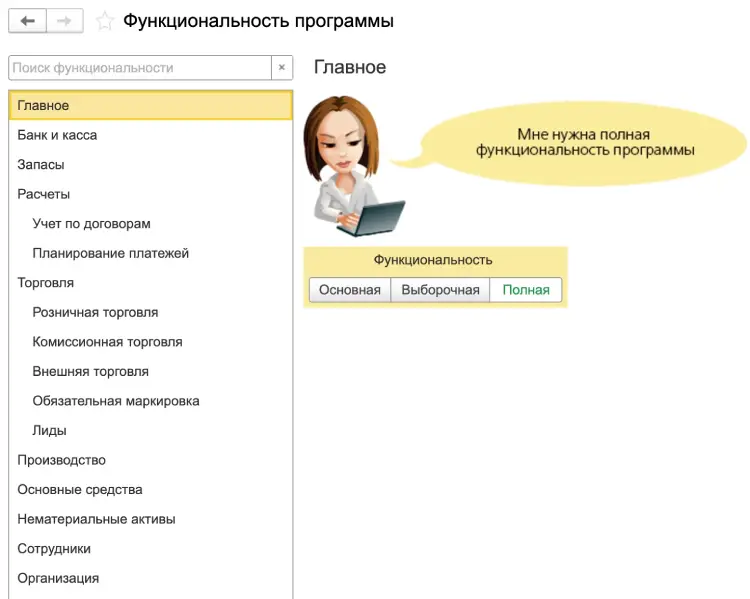Open the Банк и касса section
Viewport: 750px width, 599px height.
[x=57, y=135]
